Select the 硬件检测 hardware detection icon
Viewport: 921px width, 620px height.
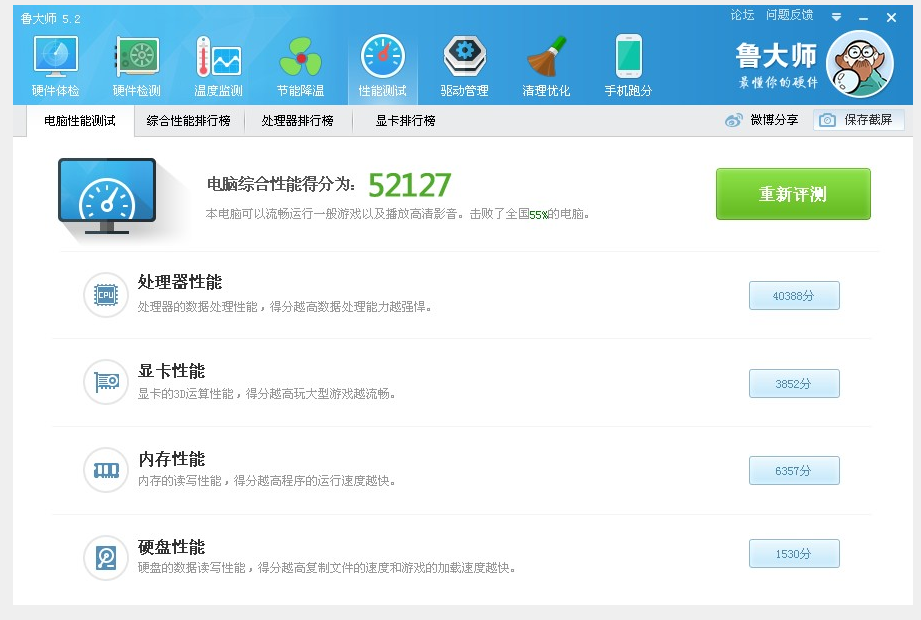136,58
